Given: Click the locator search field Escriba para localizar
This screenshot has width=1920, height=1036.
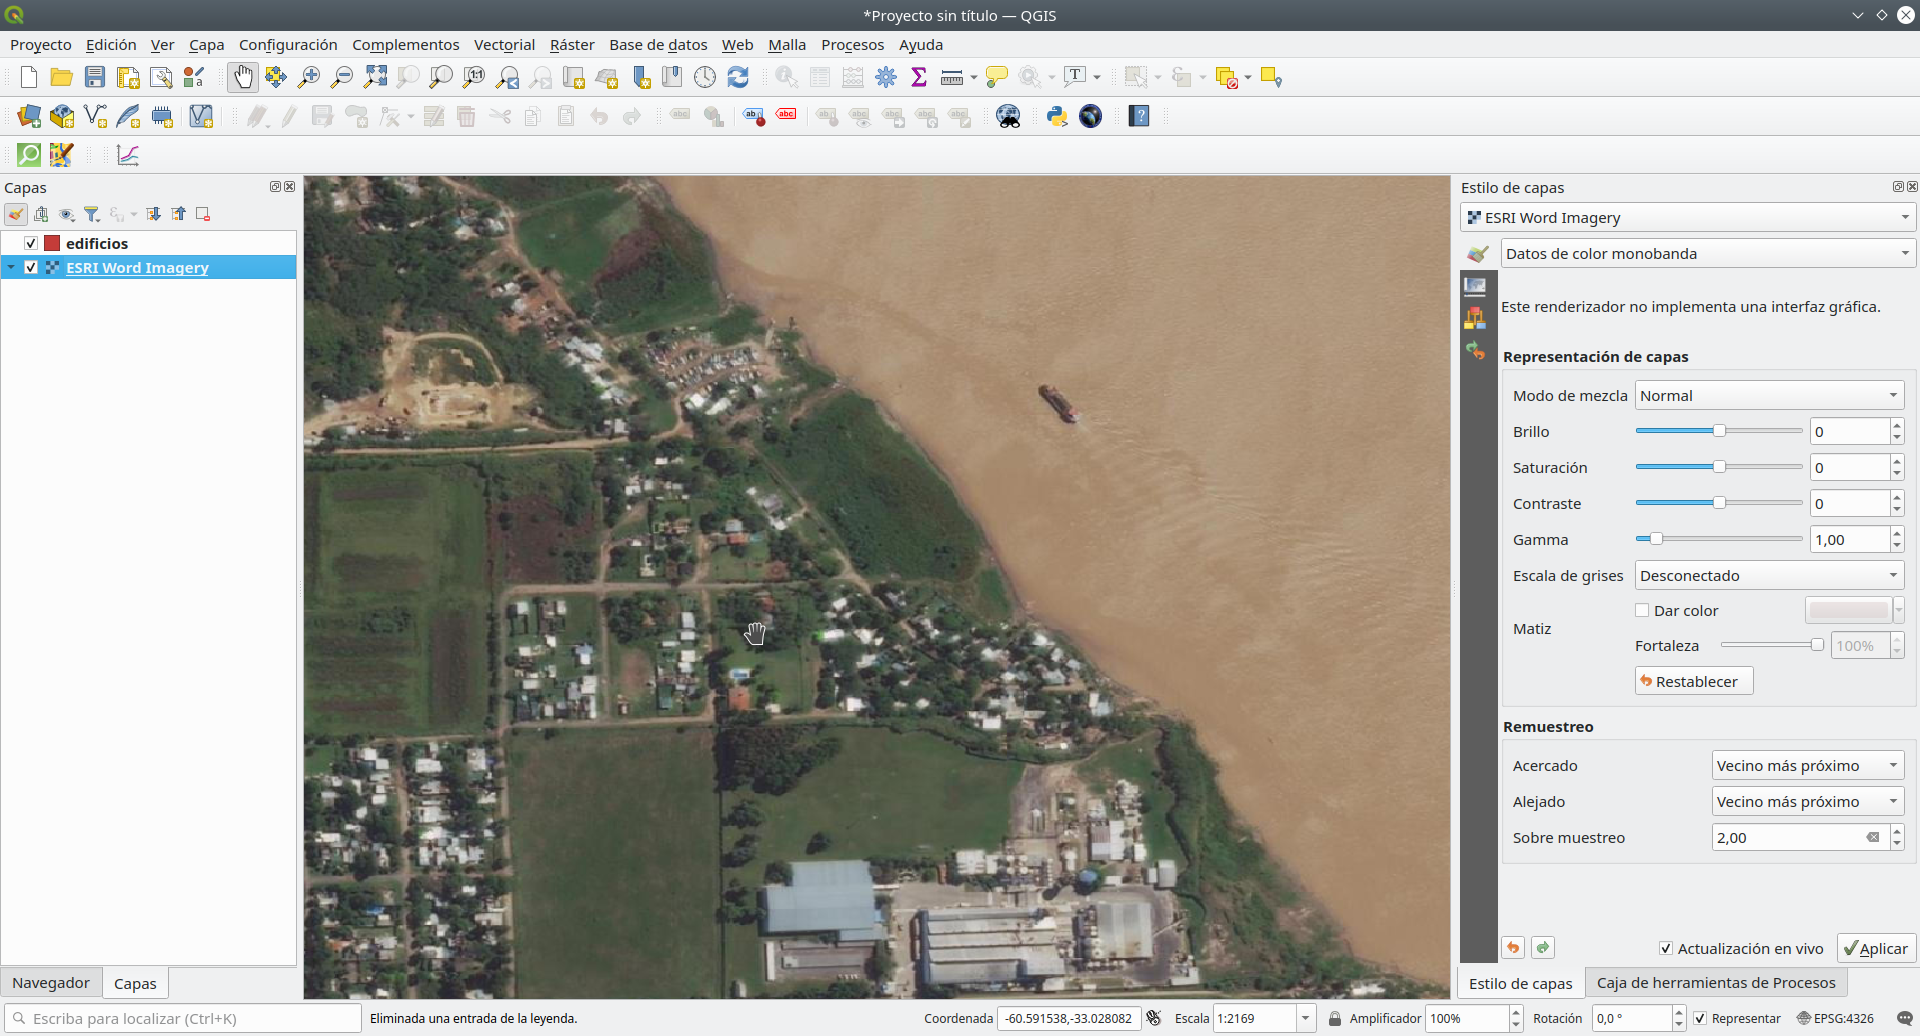Looking at the screenshot, I should click(x=183, y=1018).
